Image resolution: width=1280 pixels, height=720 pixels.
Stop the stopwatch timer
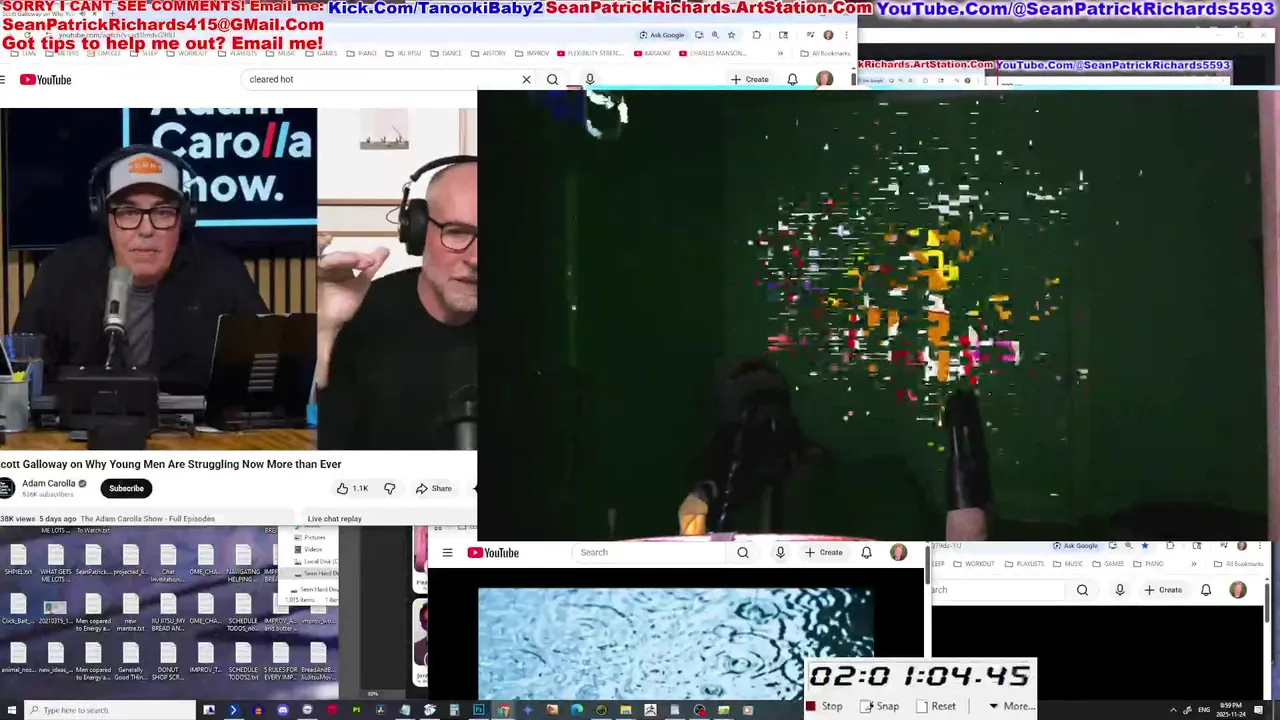click(825, 706)
